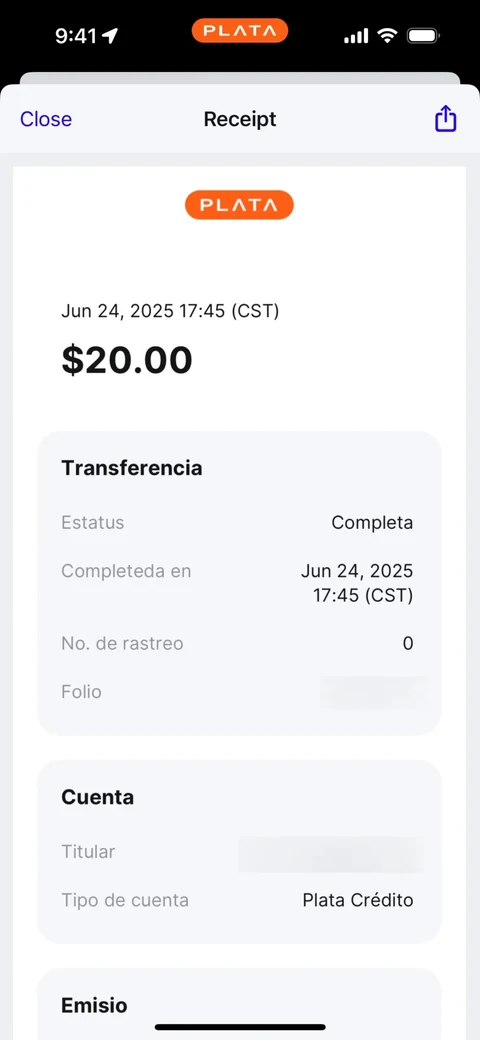480x1040 pixels.
Task: Tap the blurred Titular name
Action: click(x=331, y=854)
